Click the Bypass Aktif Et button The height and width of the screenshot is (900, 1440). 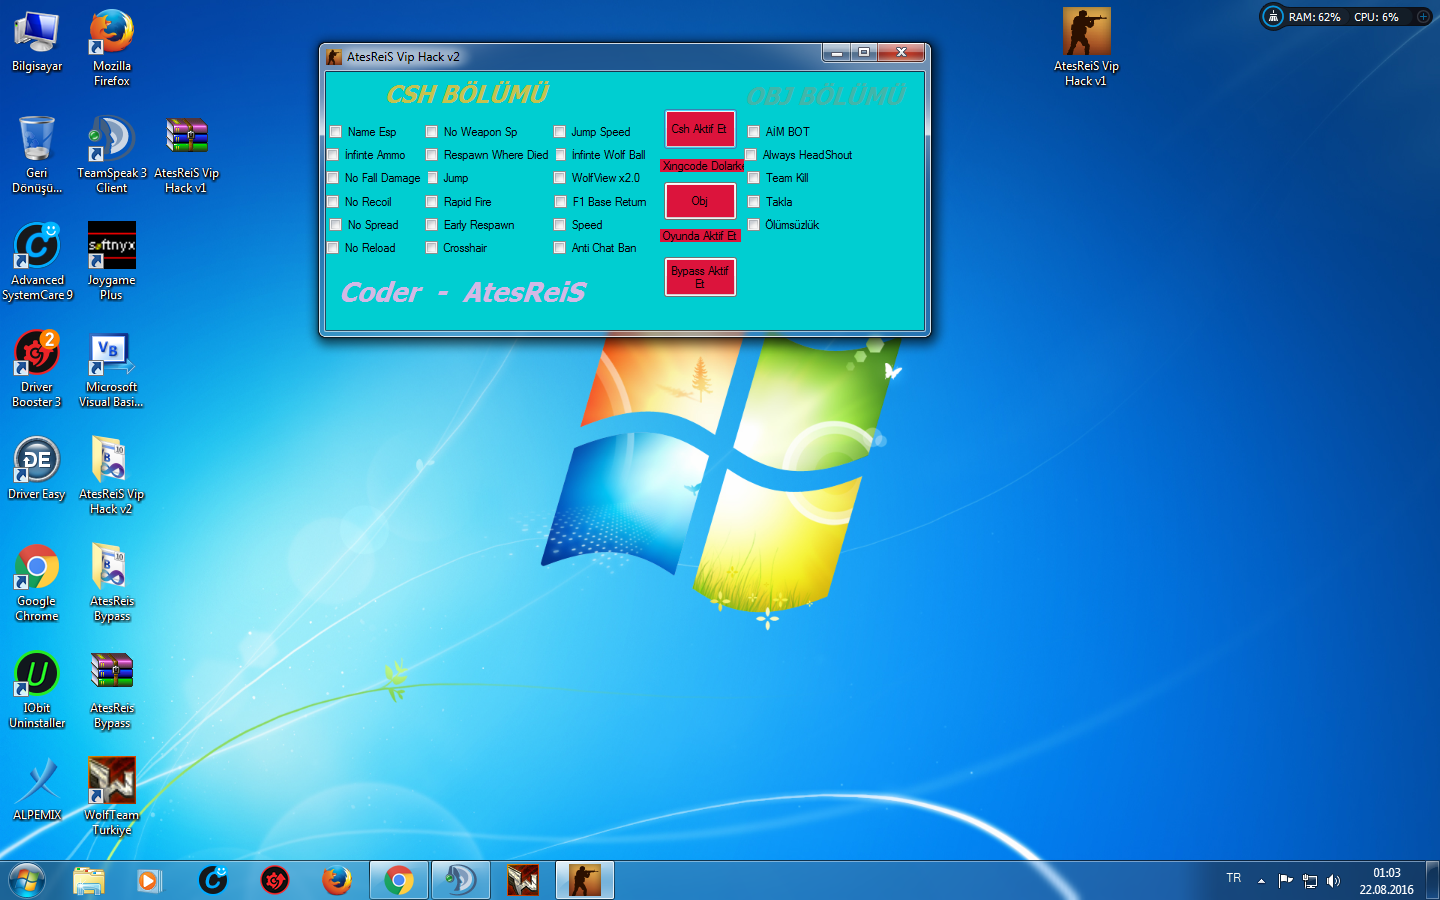(x=700, y=277)
